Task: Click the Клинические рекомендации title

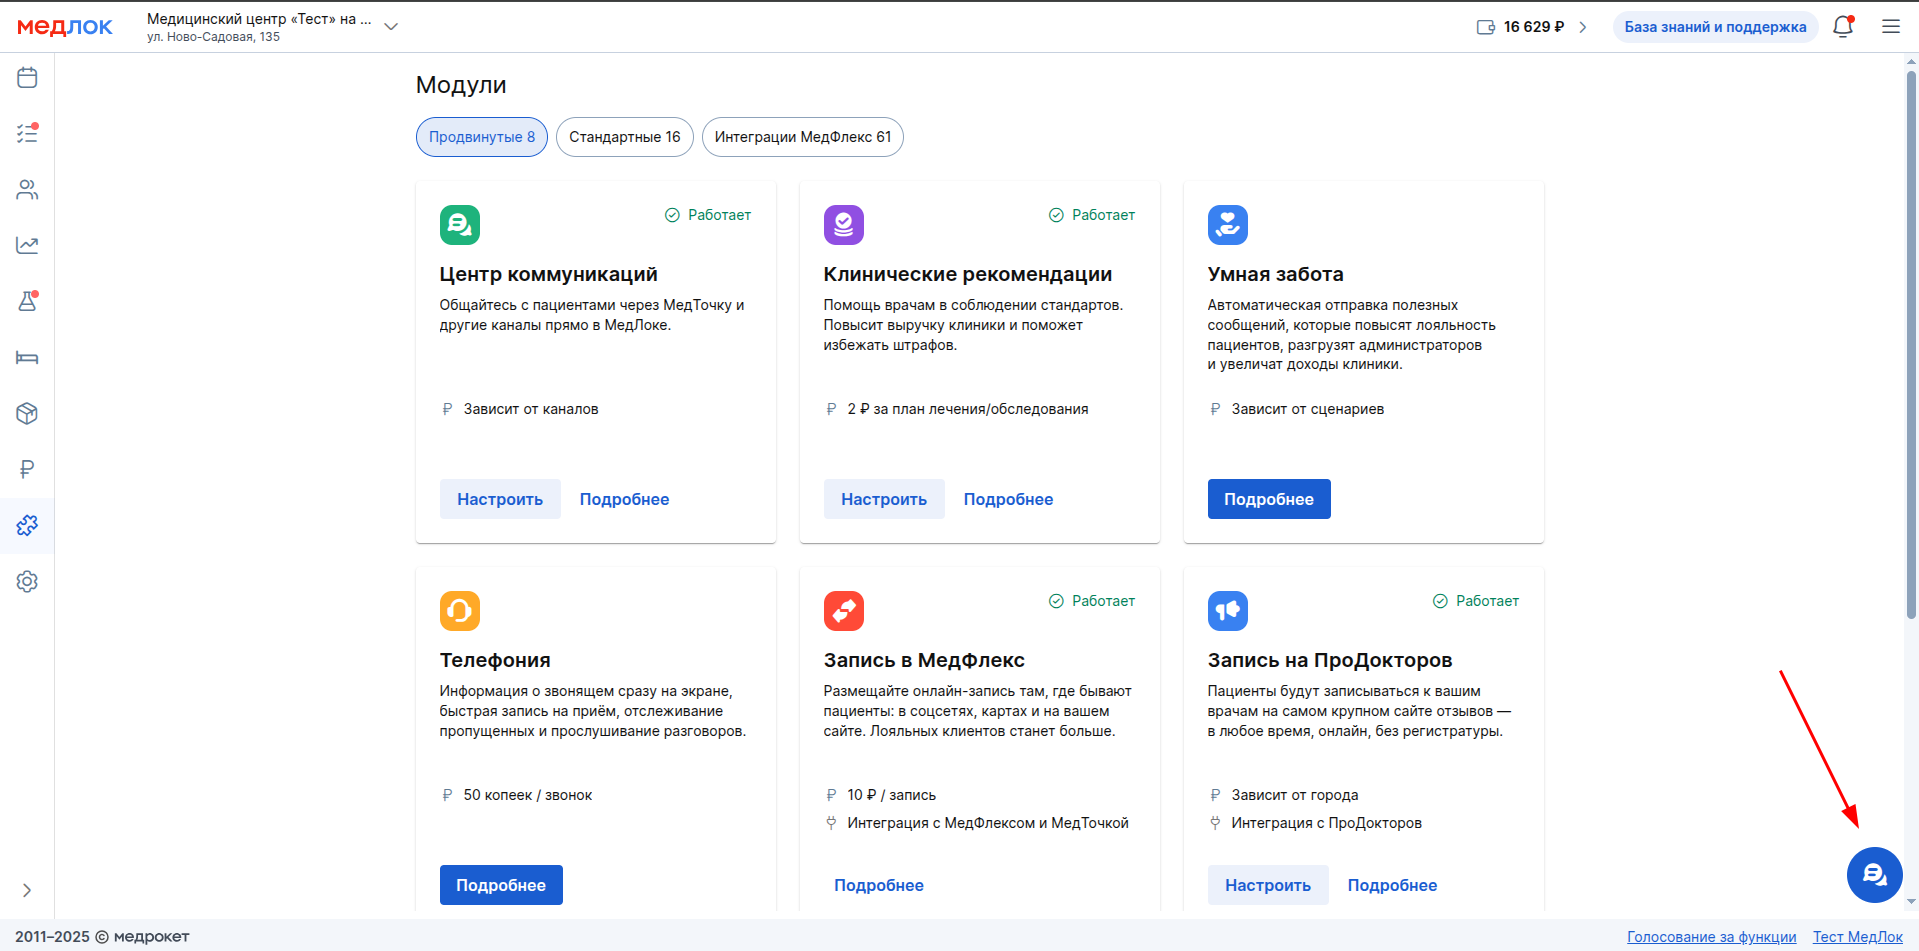Action: 968,274
